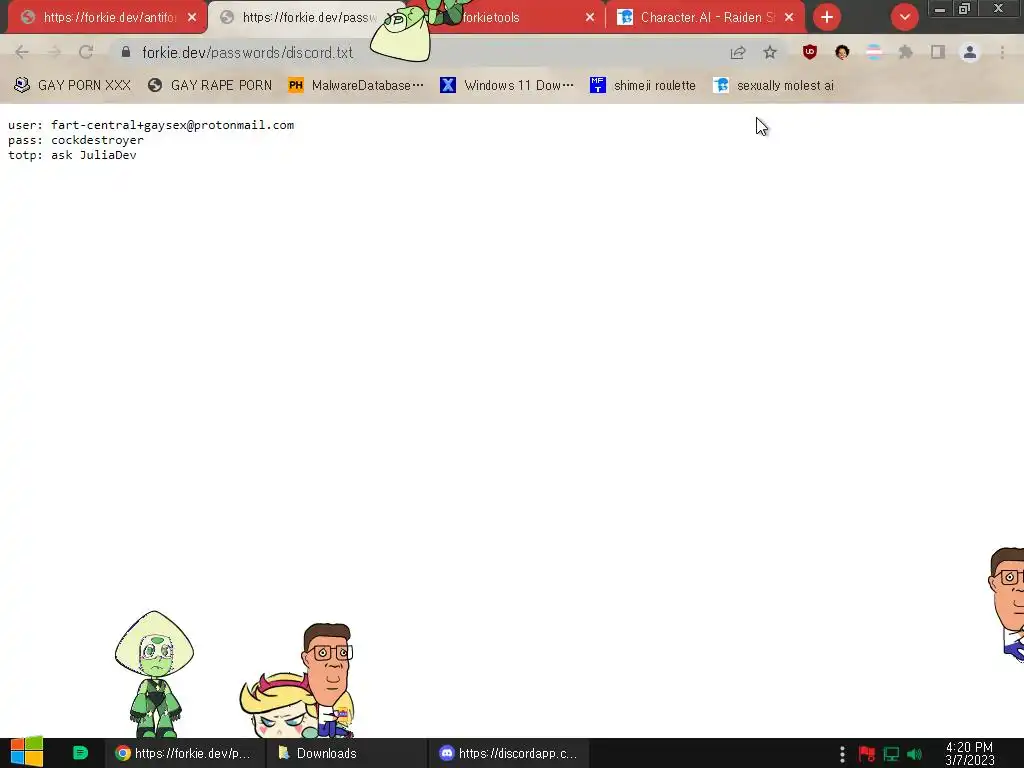
Task: Click the 'totp: ask JuliaDev' line
Action: coord(72,155)
